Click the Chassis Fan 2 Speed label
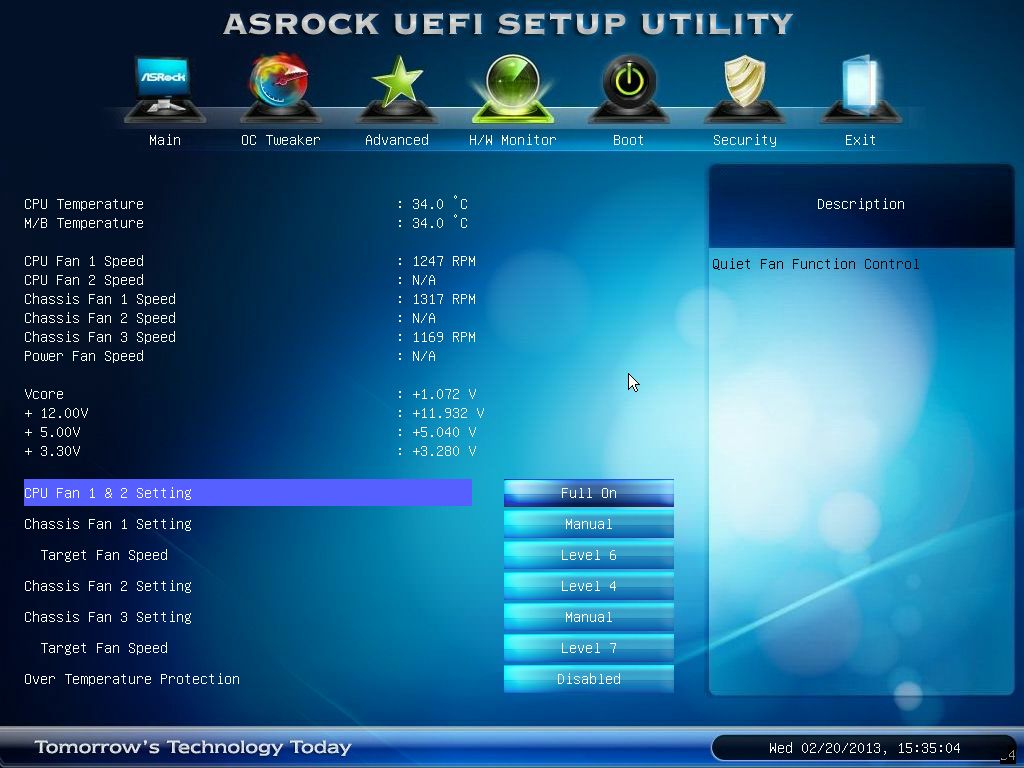The height and width of the screenshot is (768, 1024). point(100,317)
